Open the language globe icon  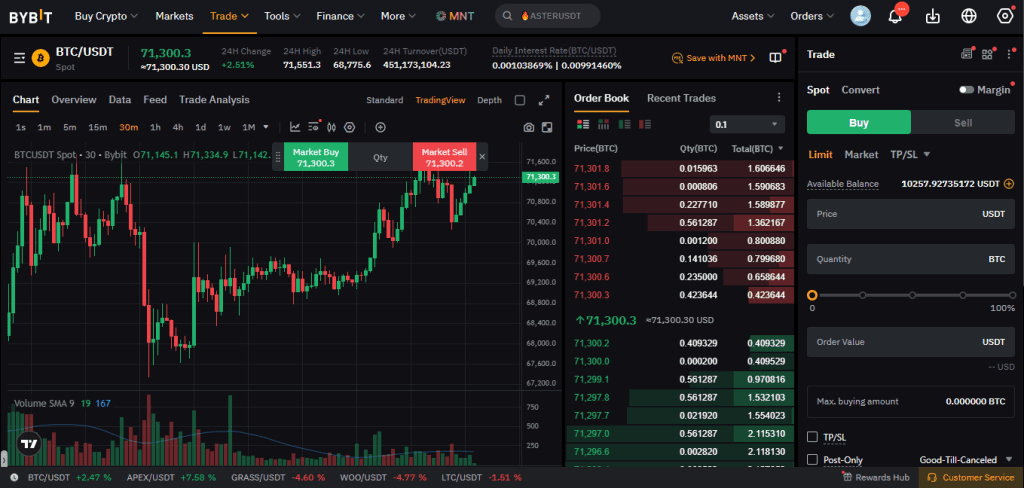tap(969, 16)
